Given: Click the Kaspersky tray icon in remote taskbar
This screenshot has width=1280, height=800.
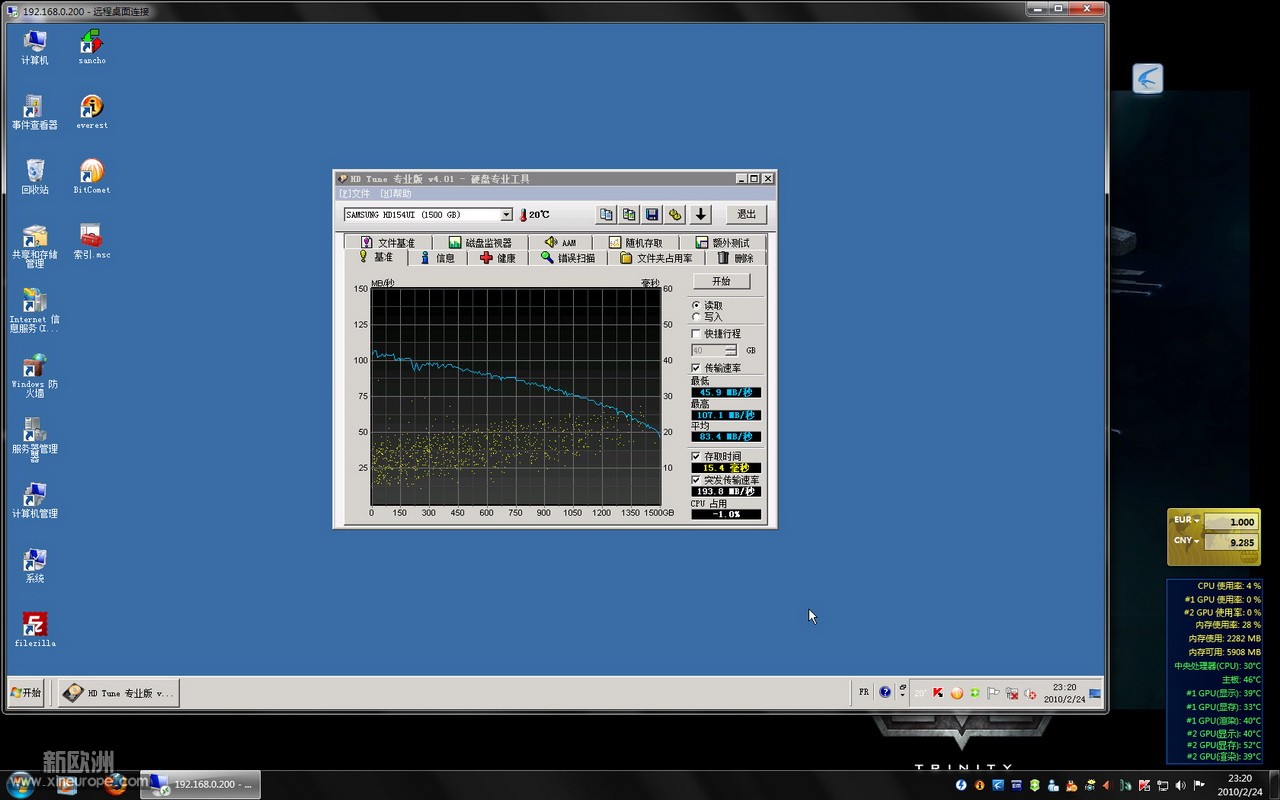Looking at the screenshot, I should (x=938, y=692).
